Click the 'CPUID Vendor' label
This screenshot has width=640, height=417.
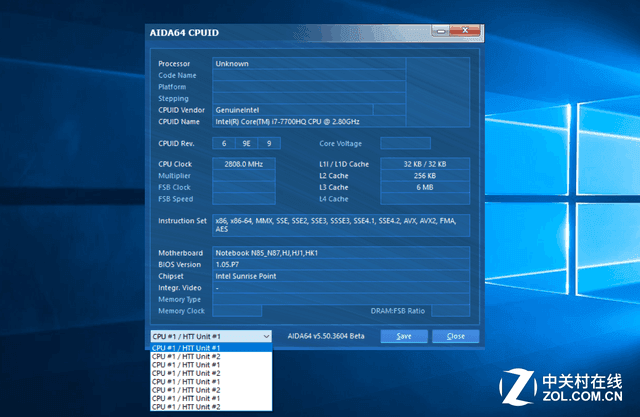[182, 110]
